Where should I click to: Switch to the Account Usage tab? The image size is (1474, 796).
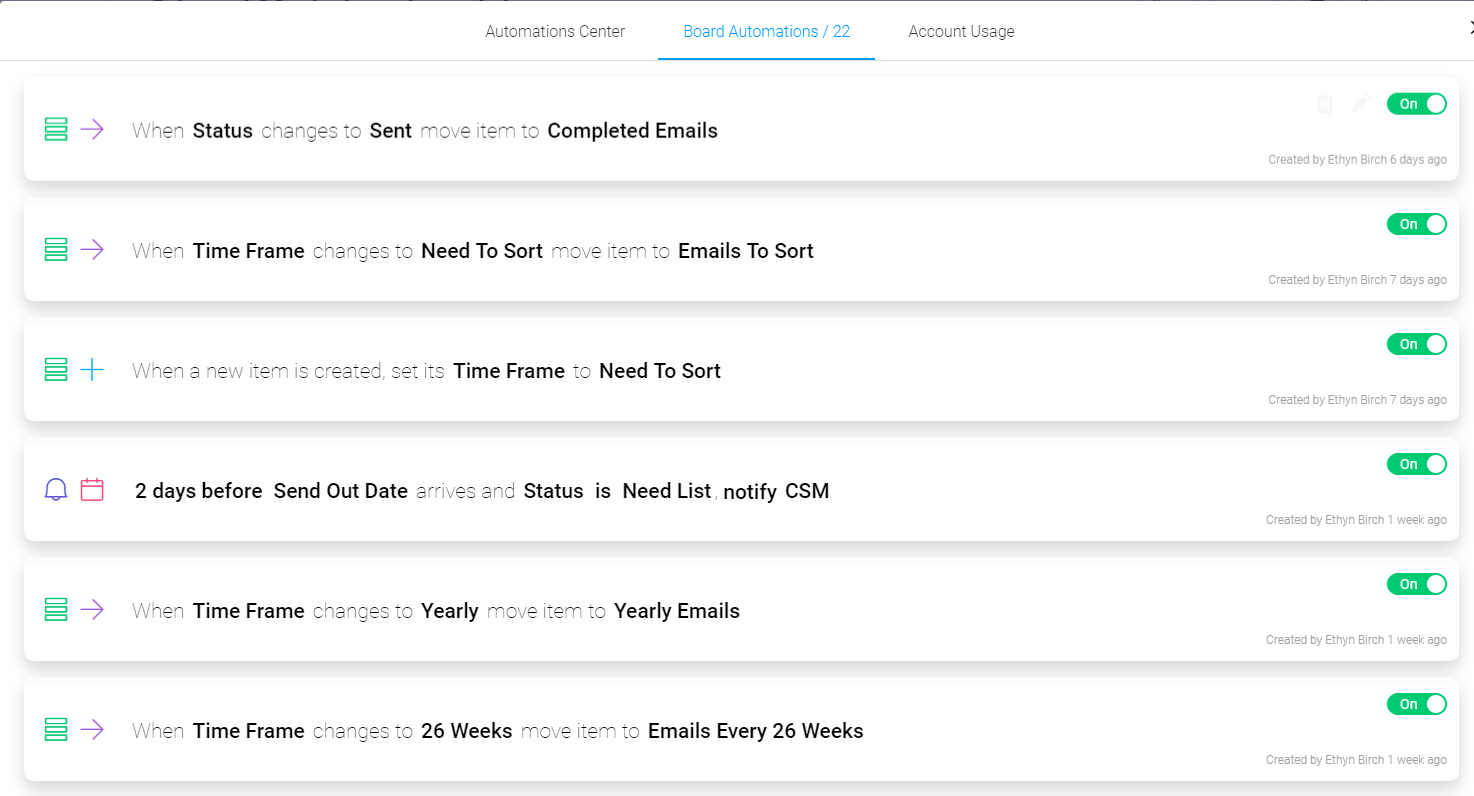[x=961, y=32]
